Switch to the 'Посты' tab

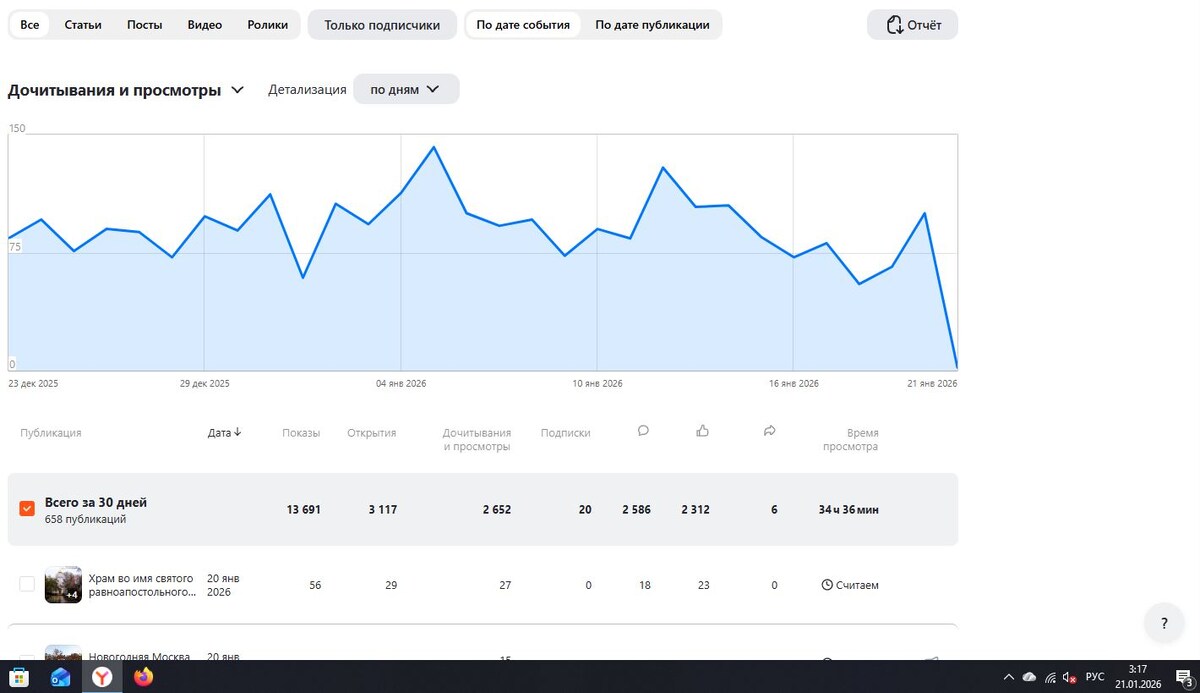(x=145, y=25)
